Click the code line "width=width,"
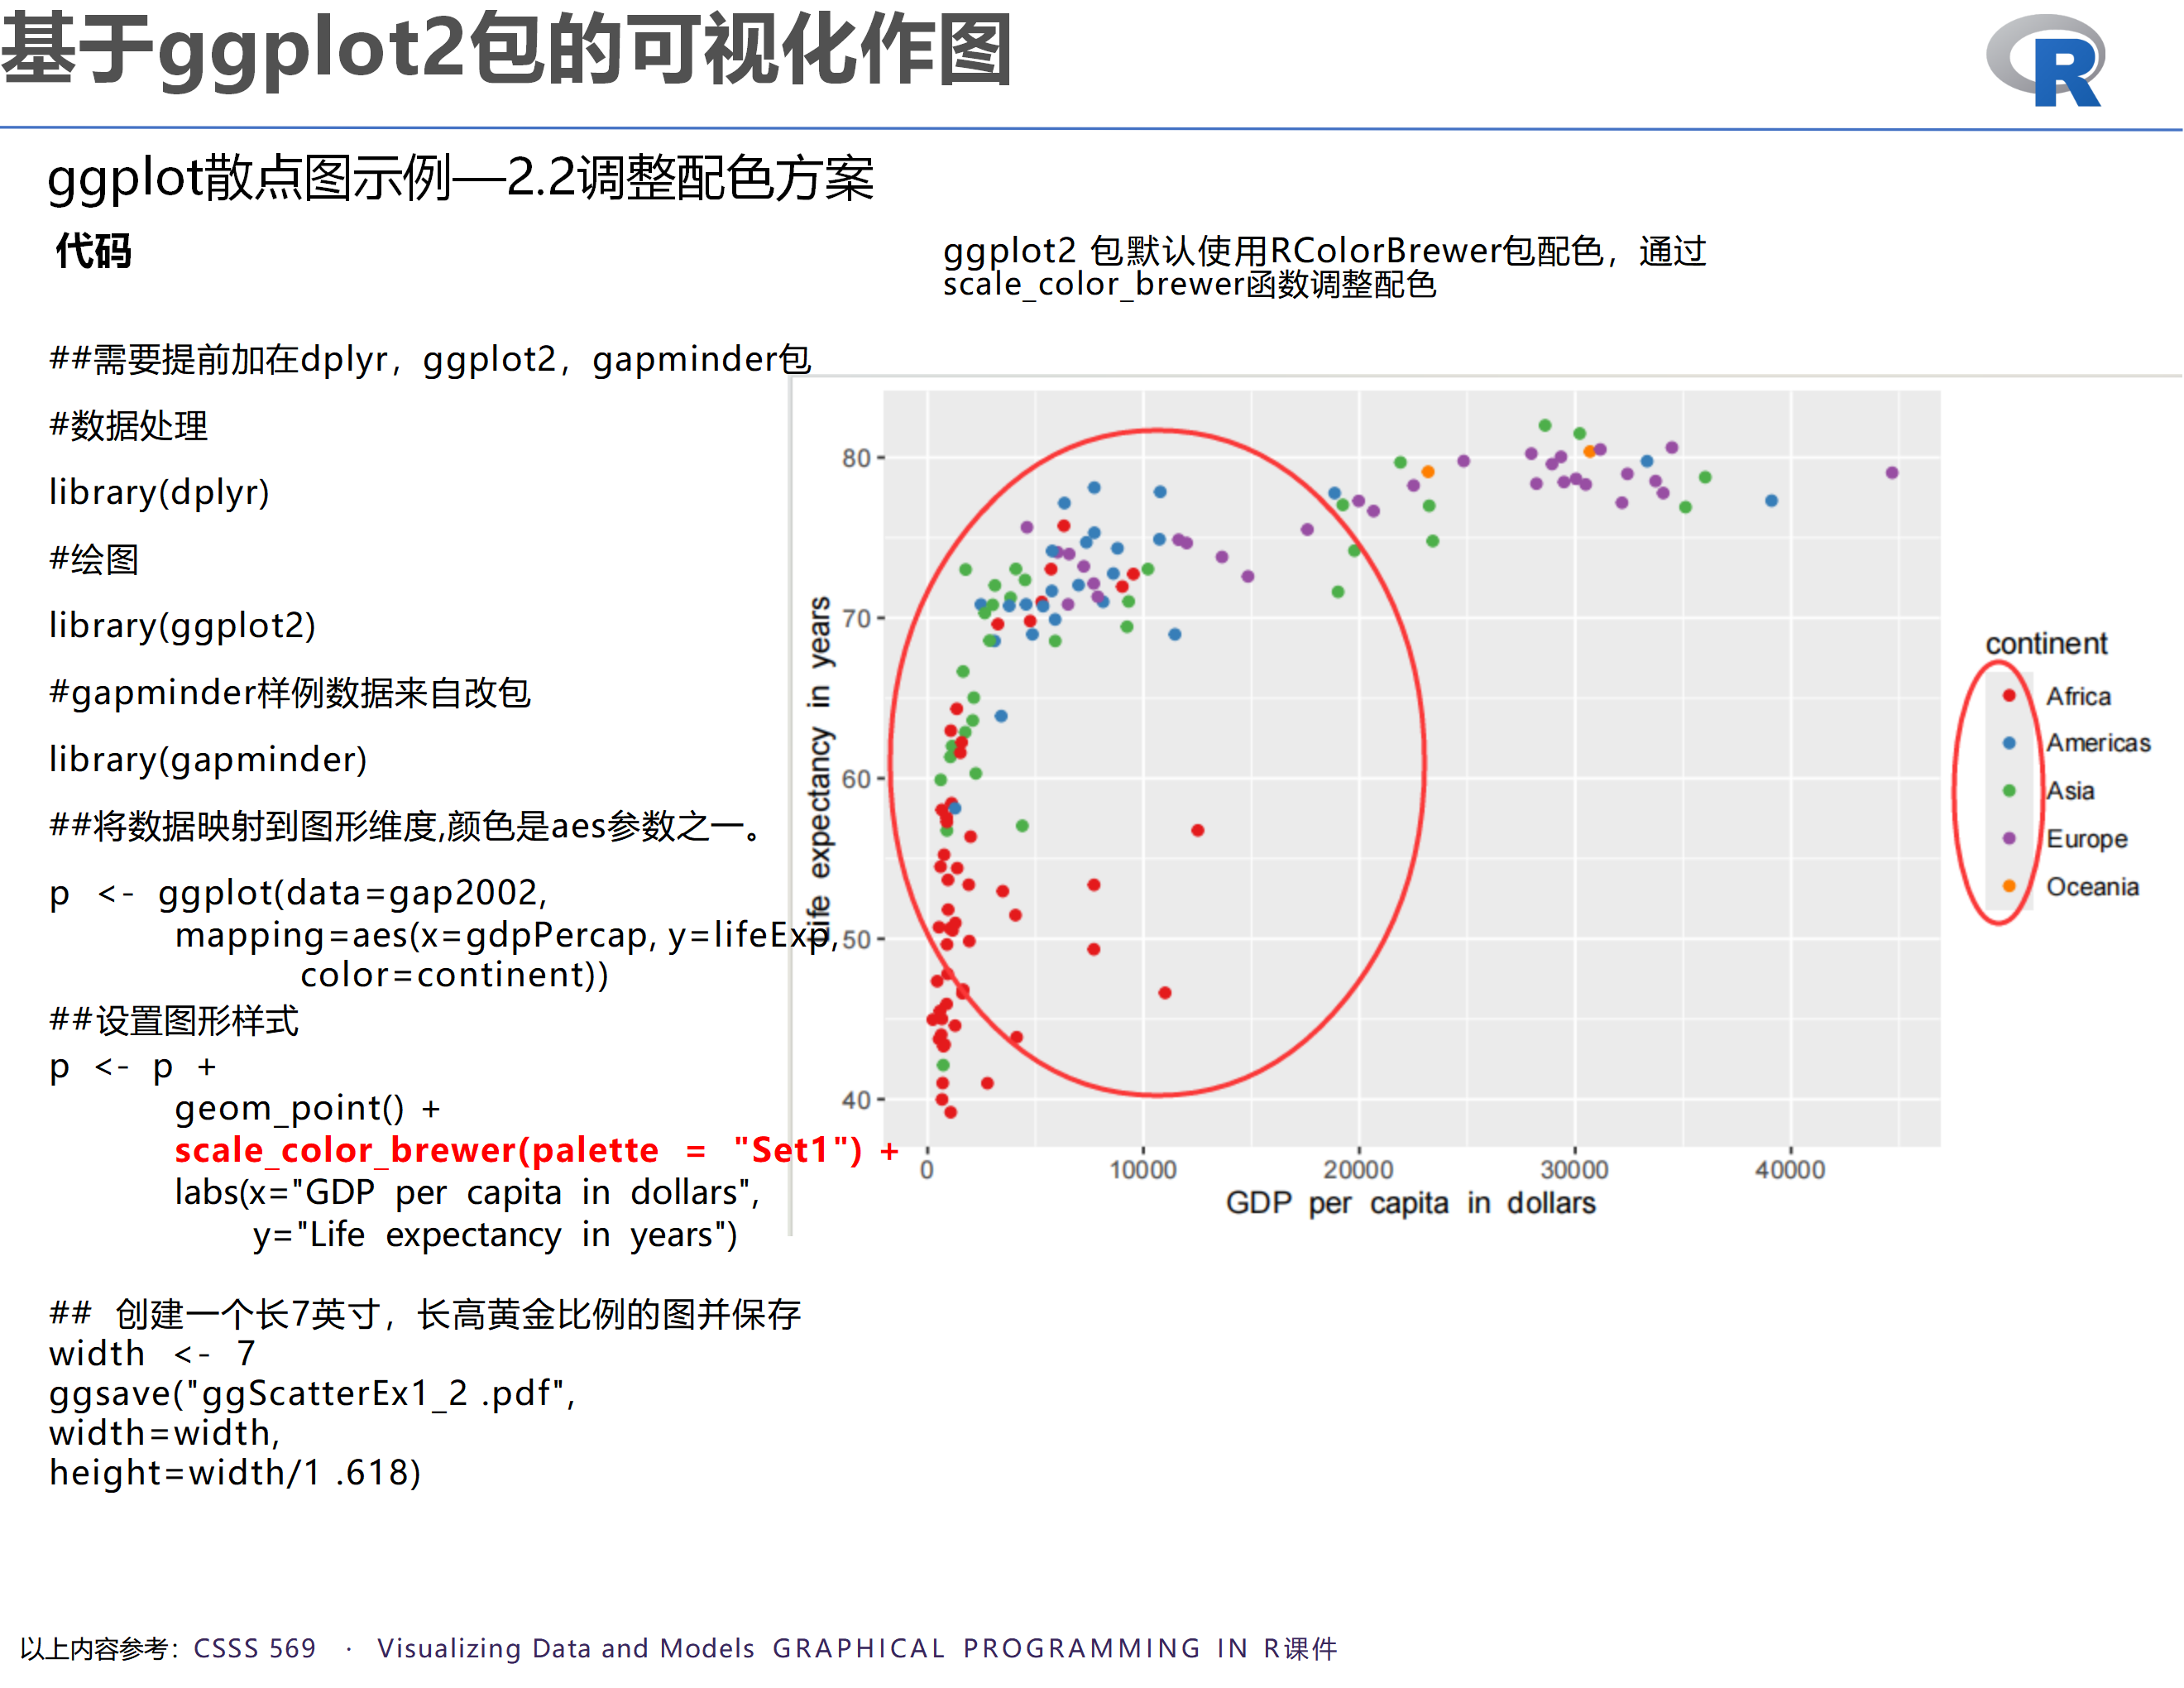Viewport: 2184px width, 1688px height. click(x=165, y=1434)
